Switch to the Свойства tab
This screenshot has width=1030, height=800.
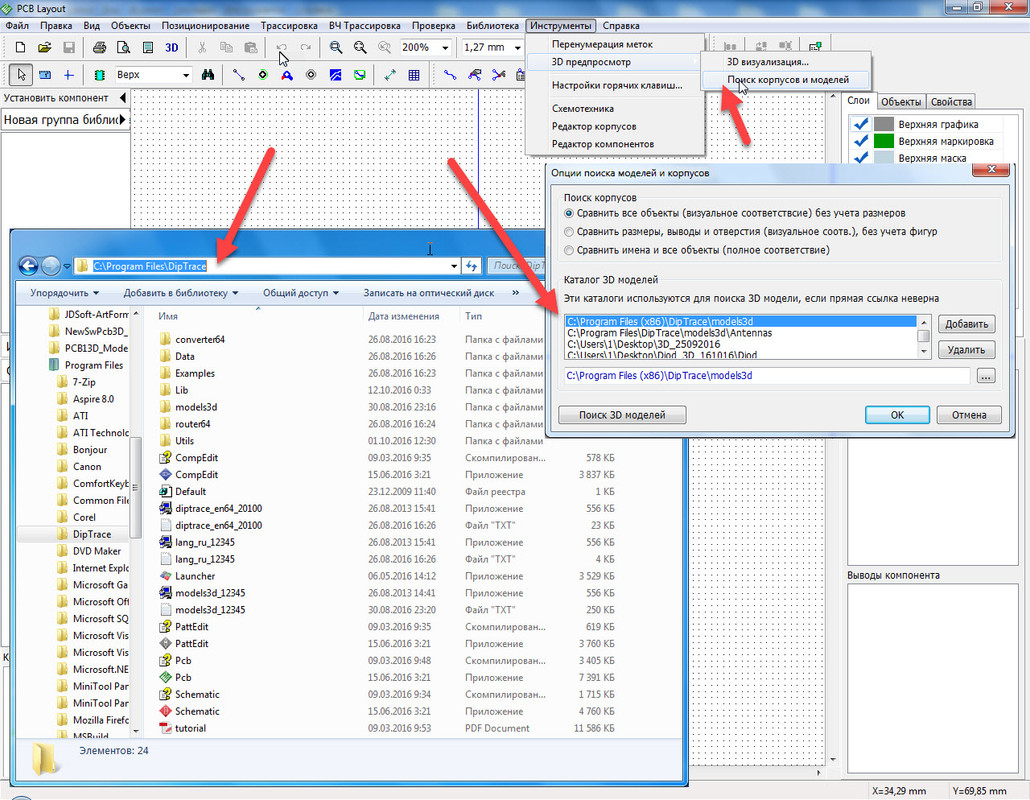pos(951,102)
